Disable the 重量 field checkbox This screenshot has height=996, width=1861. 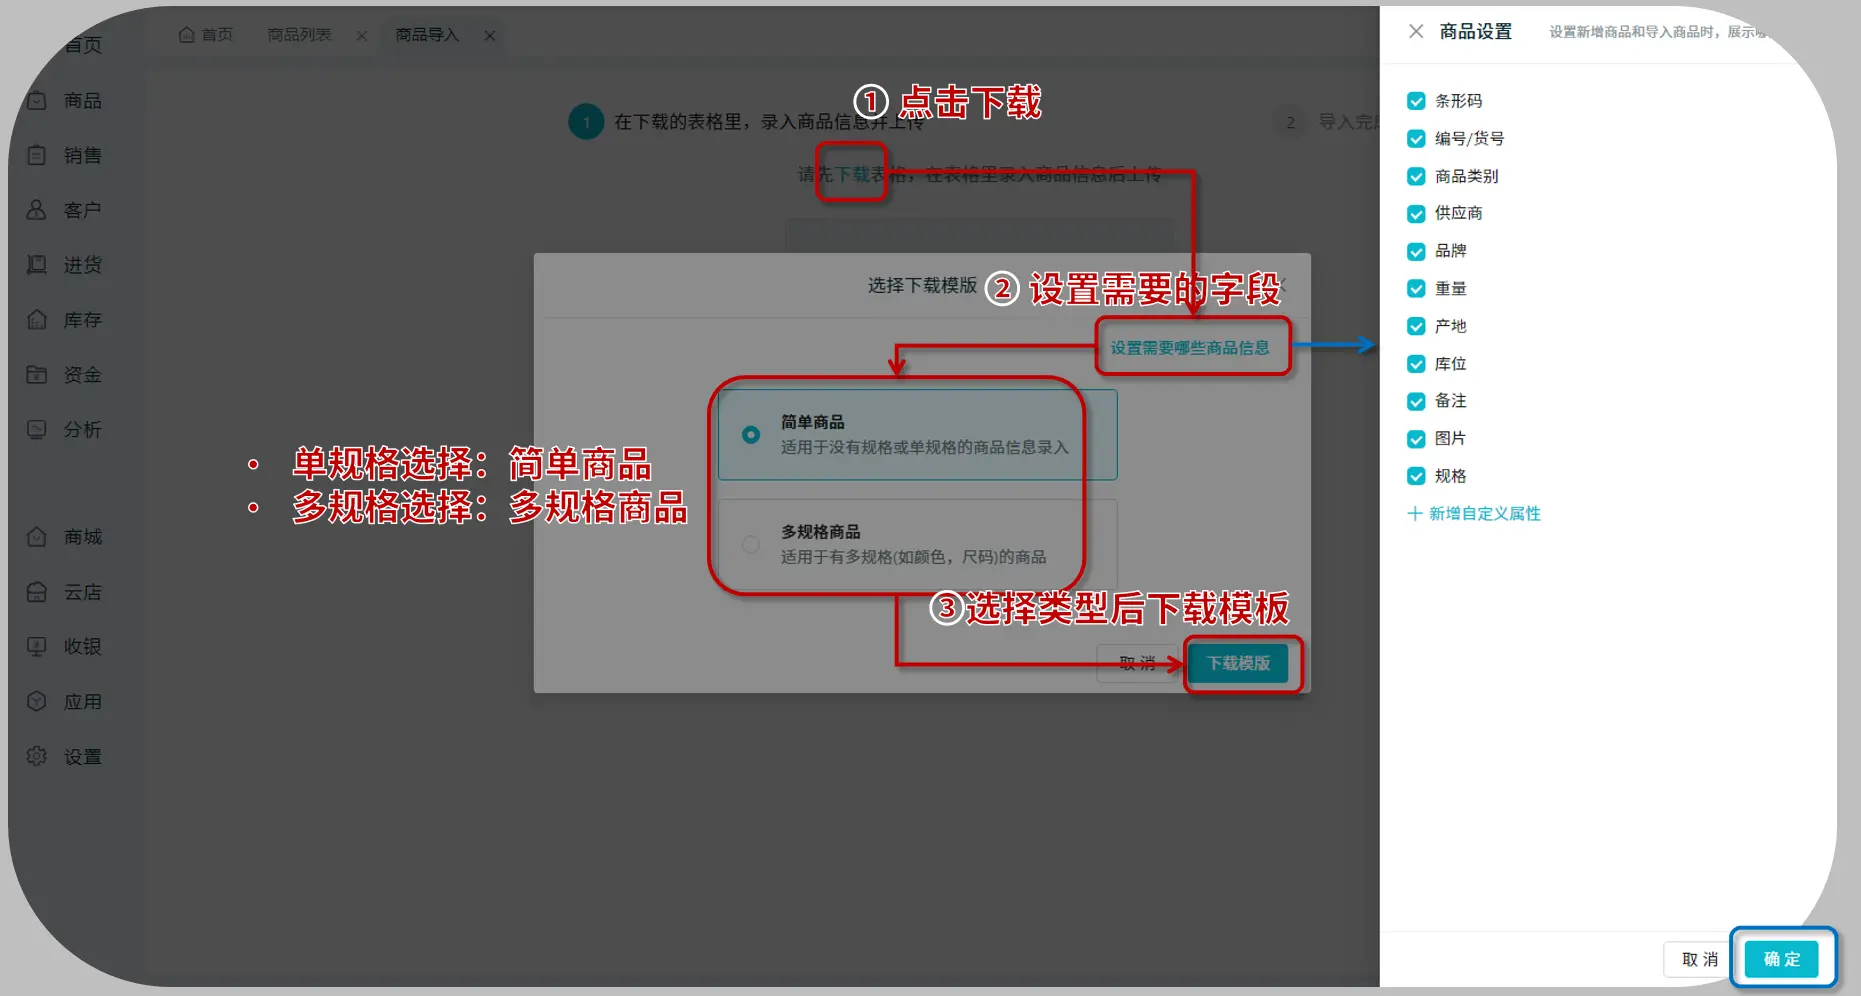tap(1416, 289)
